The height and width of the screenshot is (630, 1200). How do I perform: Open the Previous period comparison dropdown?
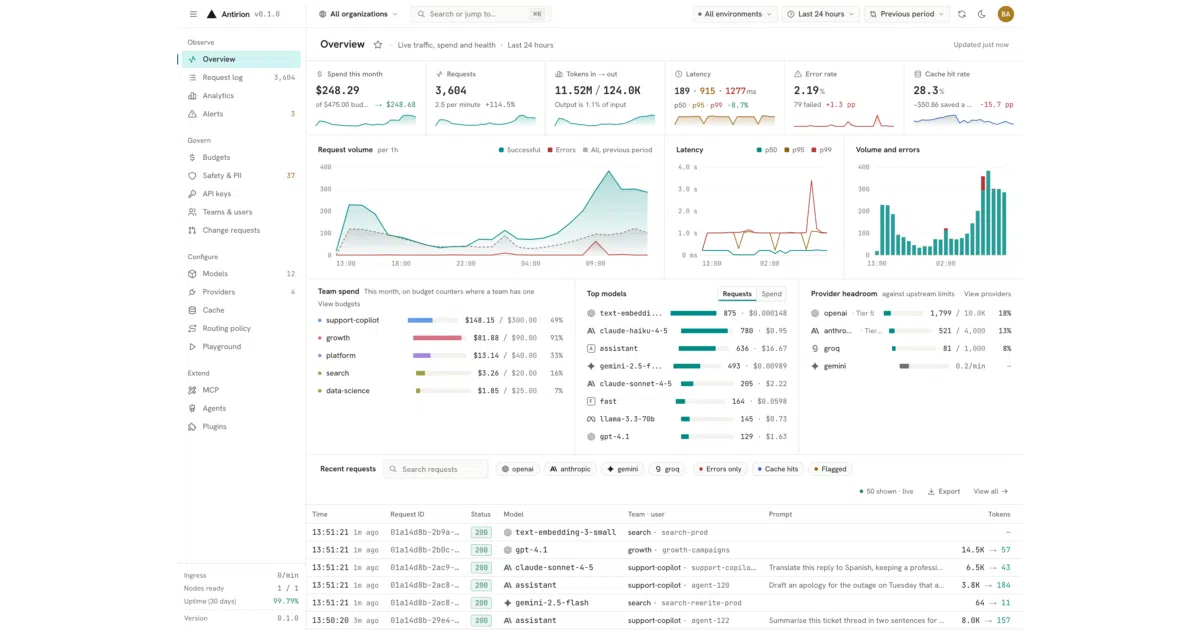point(905,14)
